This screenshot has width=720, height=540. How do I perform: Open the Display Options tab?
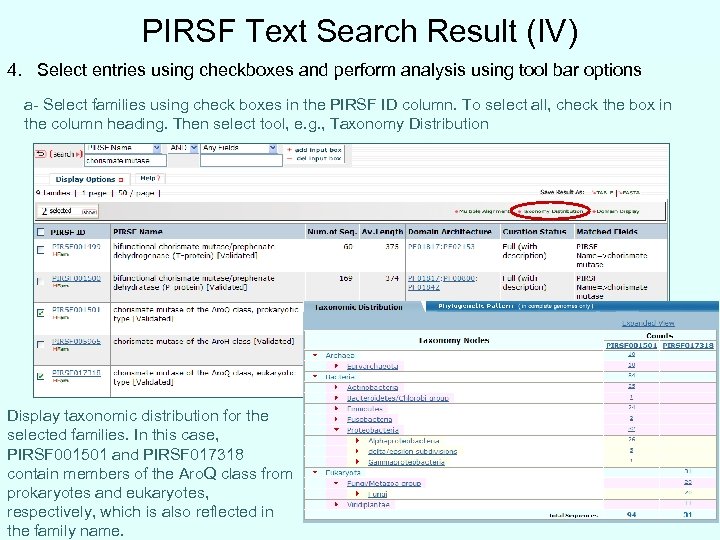90,179
